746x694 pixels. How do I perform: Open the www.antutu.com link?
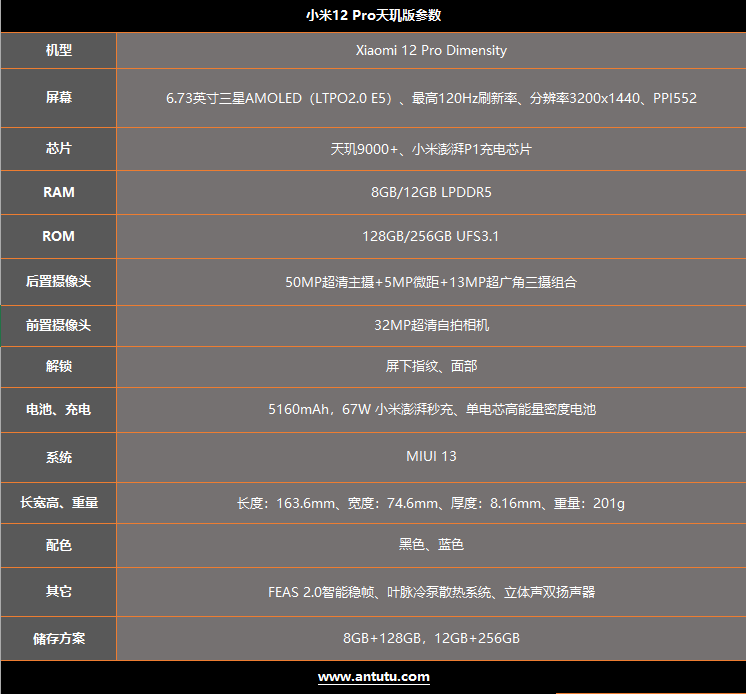pos(373,676)
